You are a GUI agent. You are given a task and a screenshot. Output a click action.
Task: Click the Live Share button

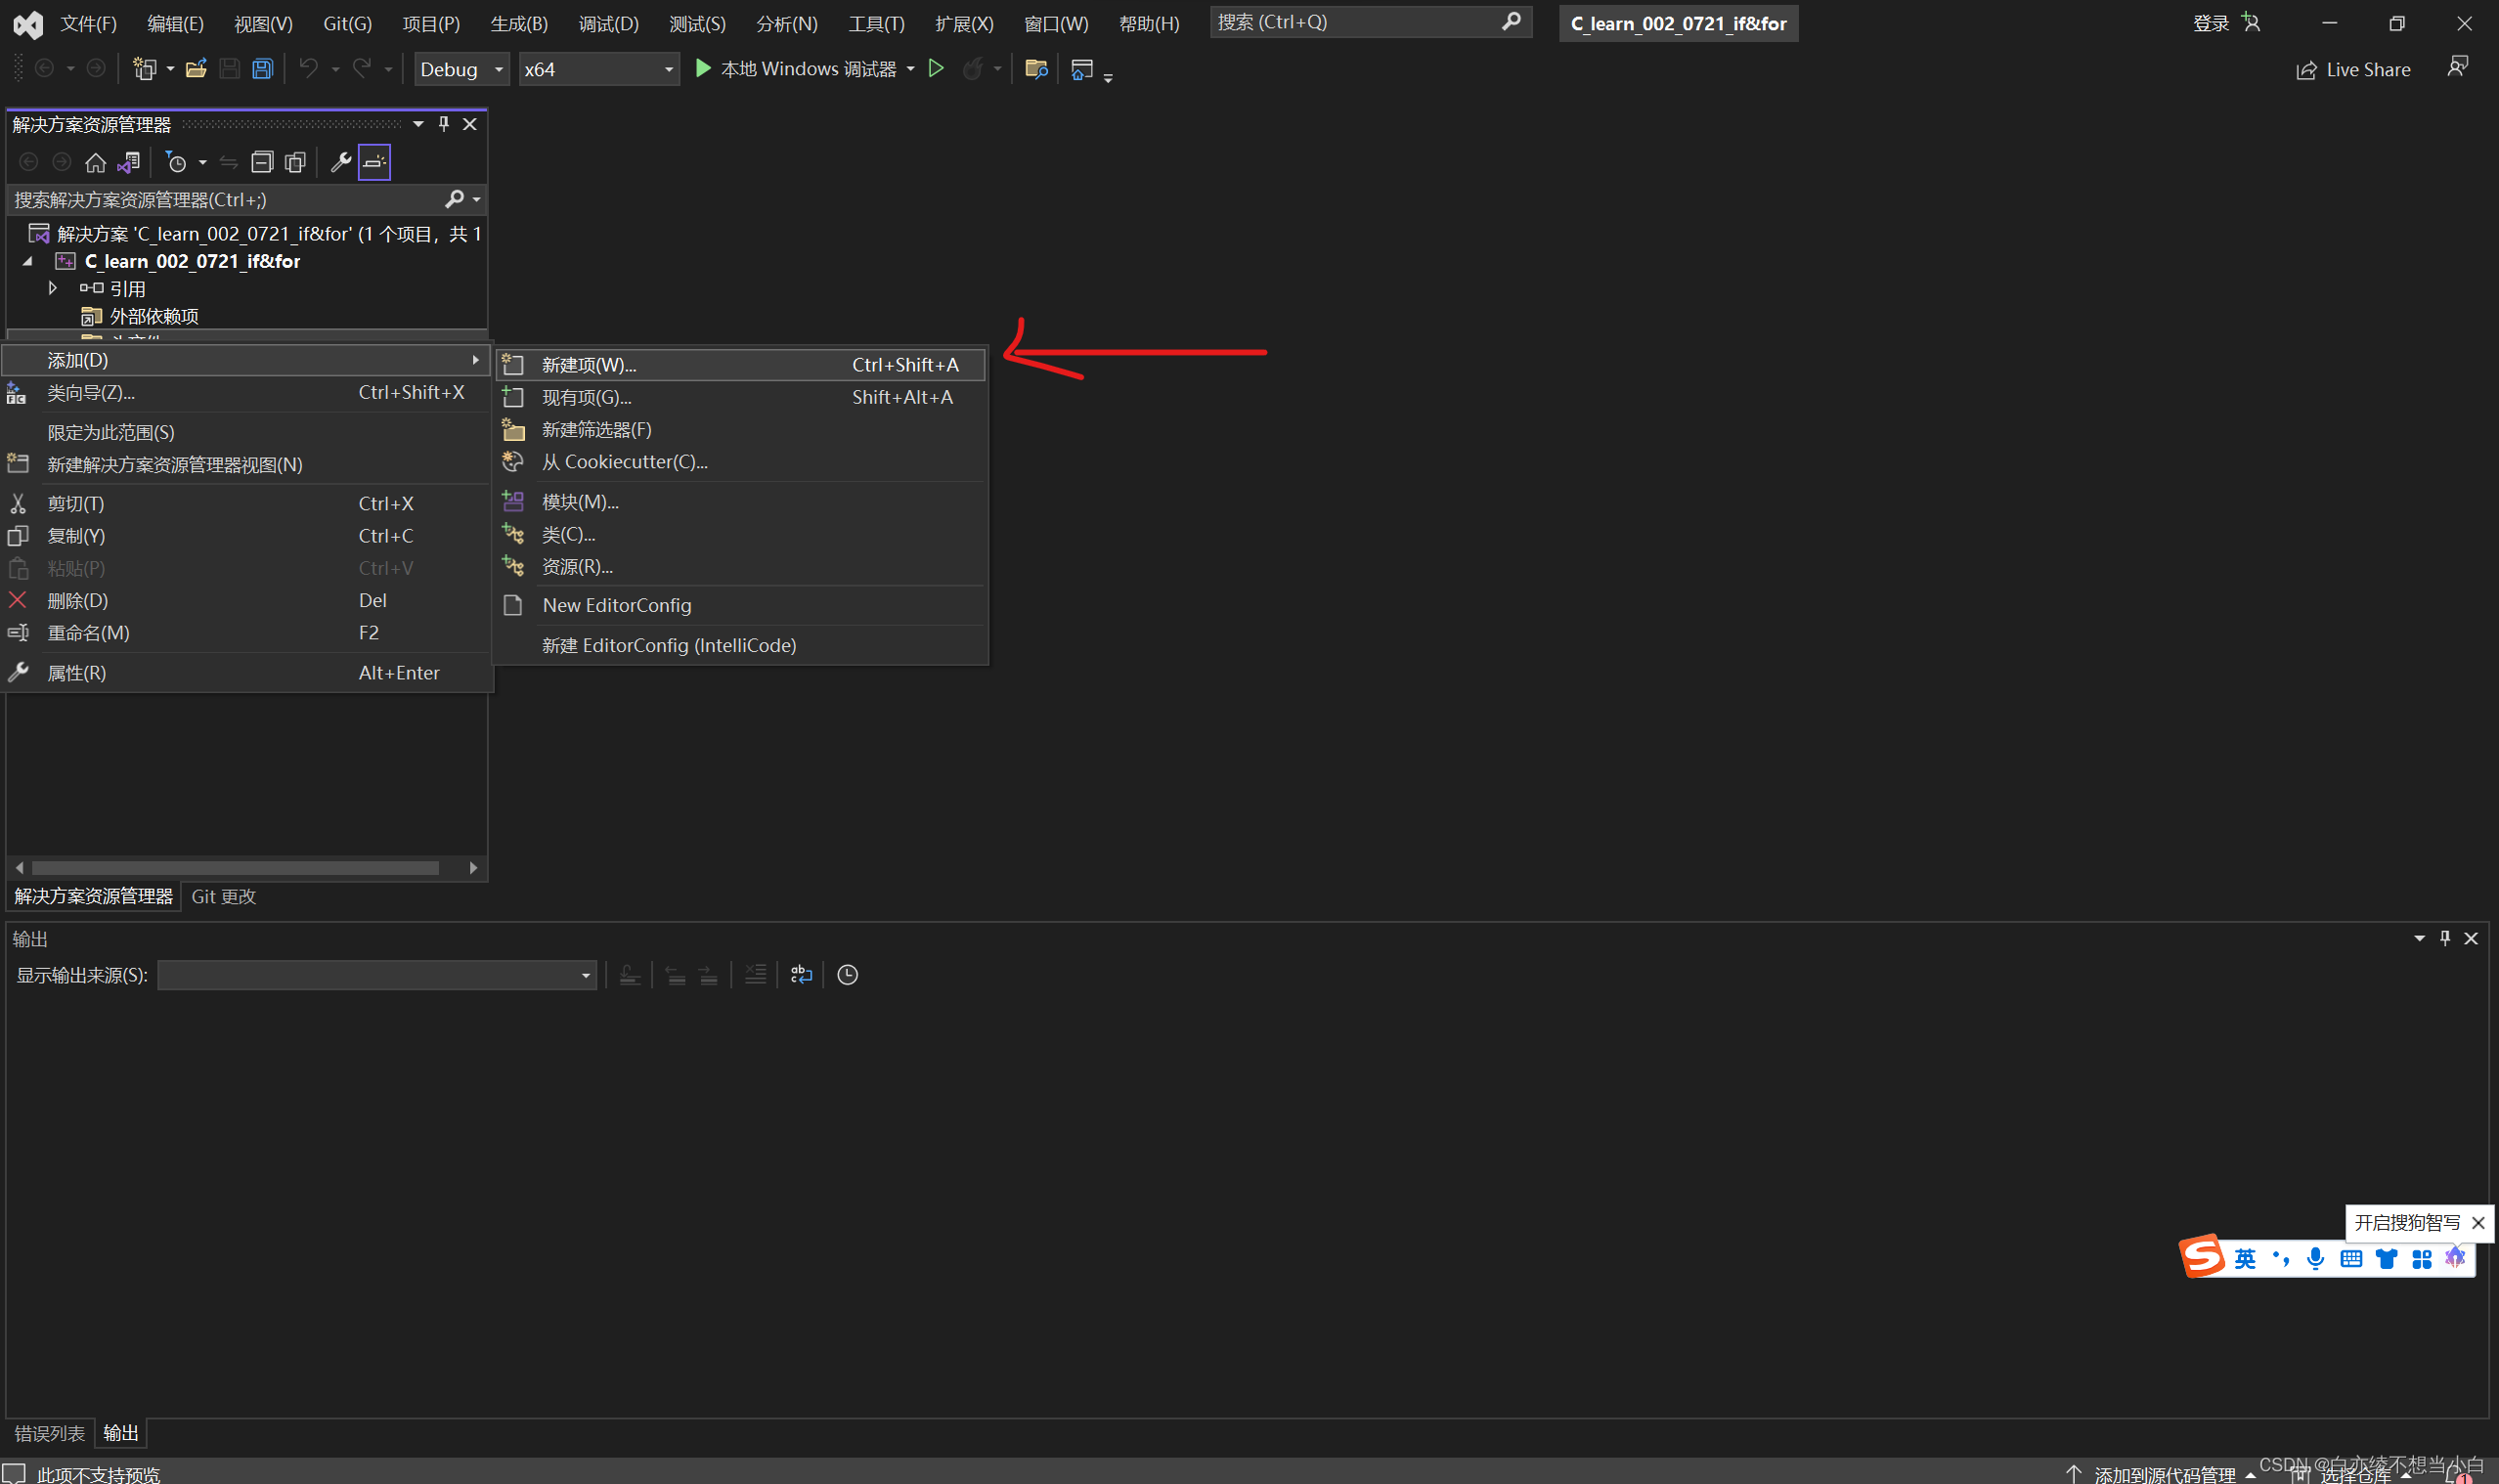2353,70
